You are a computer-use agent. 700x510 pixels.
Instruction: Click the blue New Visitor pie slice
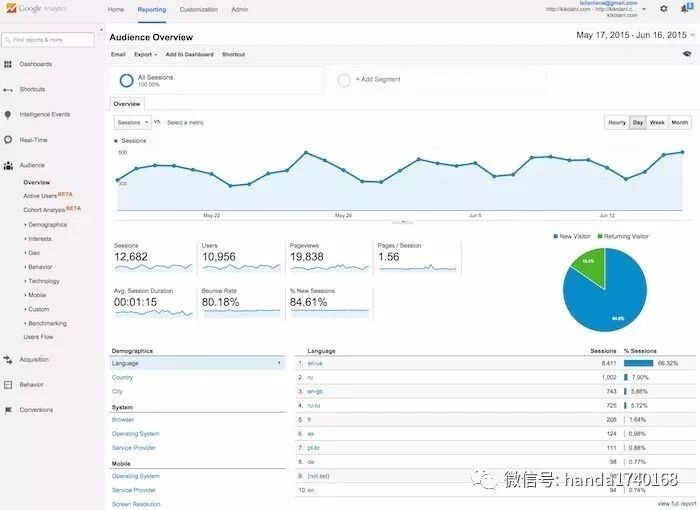pyautogui.click(x=612, y=299)
